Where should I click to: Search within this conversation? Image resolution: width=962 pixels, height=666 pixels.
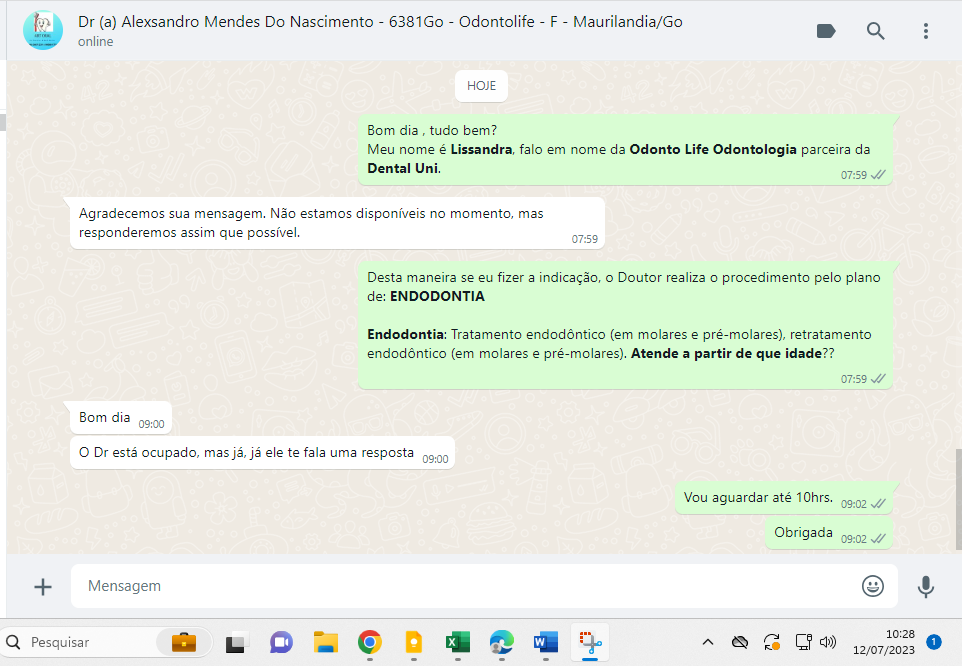click(875, 31)
